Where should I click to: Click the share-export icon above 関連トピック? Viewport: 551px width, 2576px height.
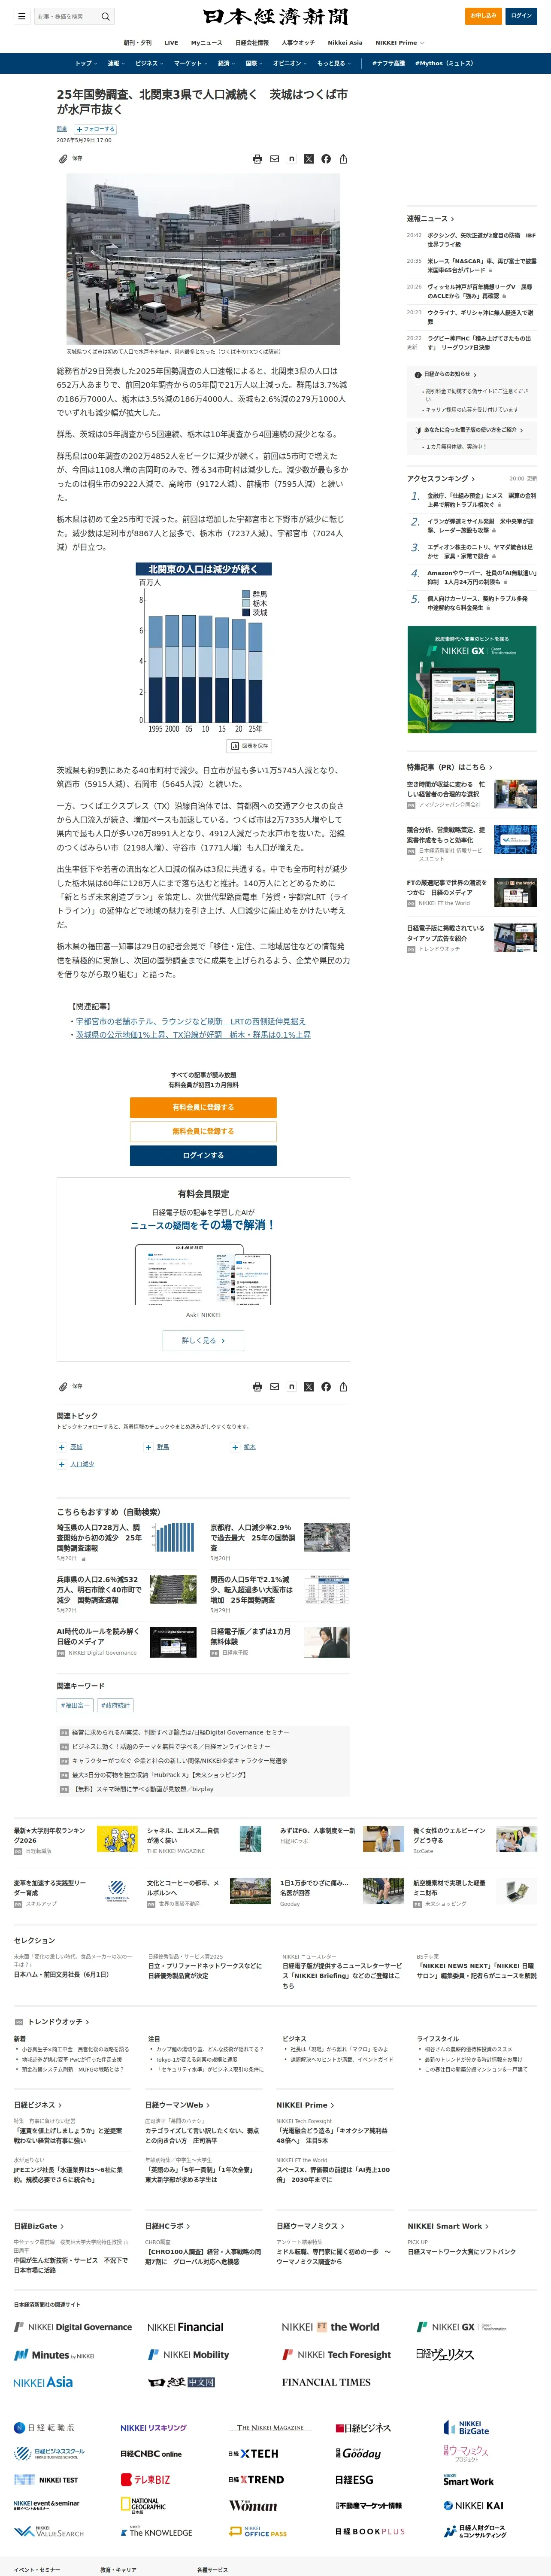coord(343,1387)
